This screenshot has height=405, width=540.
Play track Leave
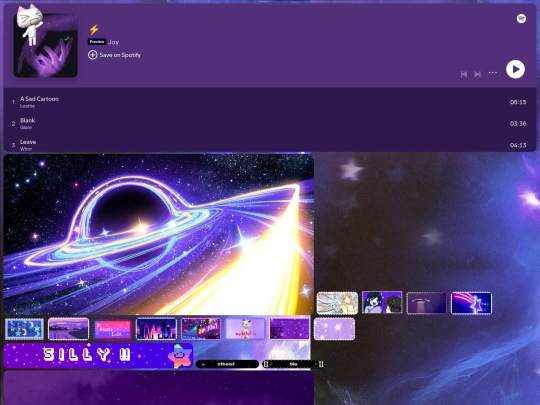point(270,145)
